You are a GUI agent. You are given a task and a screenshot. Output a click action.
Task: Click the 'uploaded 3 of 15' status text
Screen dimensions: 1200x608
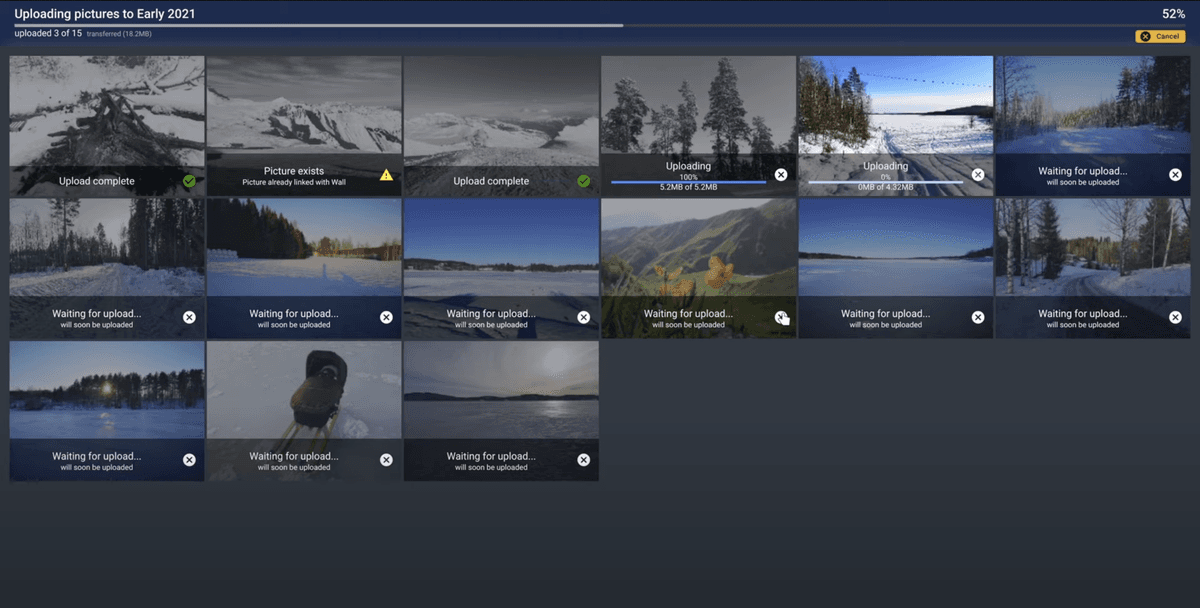(x=47, y=34)
